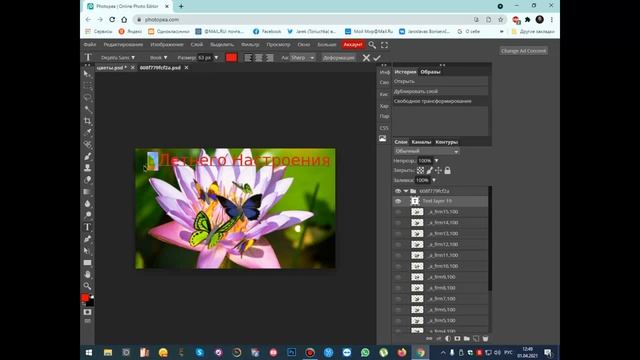Click the red Аккаунт button
Screen dimensions: 640x360
coord(353,44)
